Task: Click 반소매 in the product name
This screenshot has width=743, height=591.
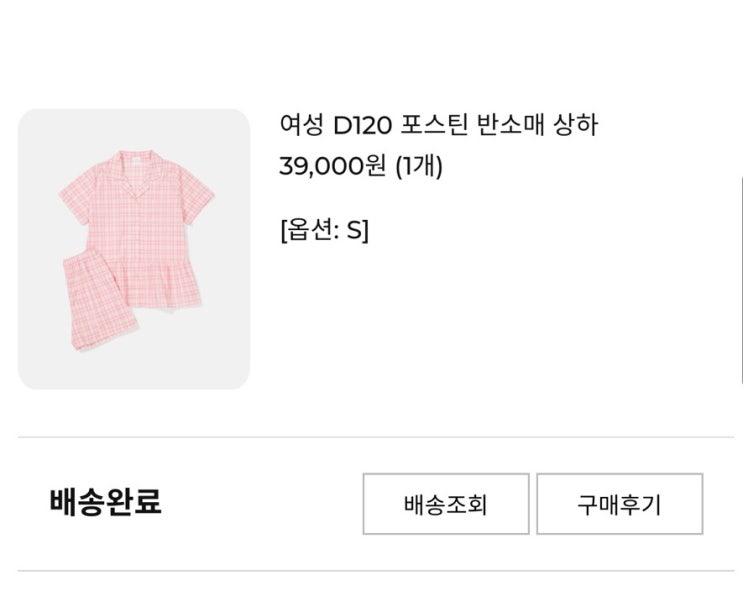Action: pyautogui.click(x=512, y=126)
